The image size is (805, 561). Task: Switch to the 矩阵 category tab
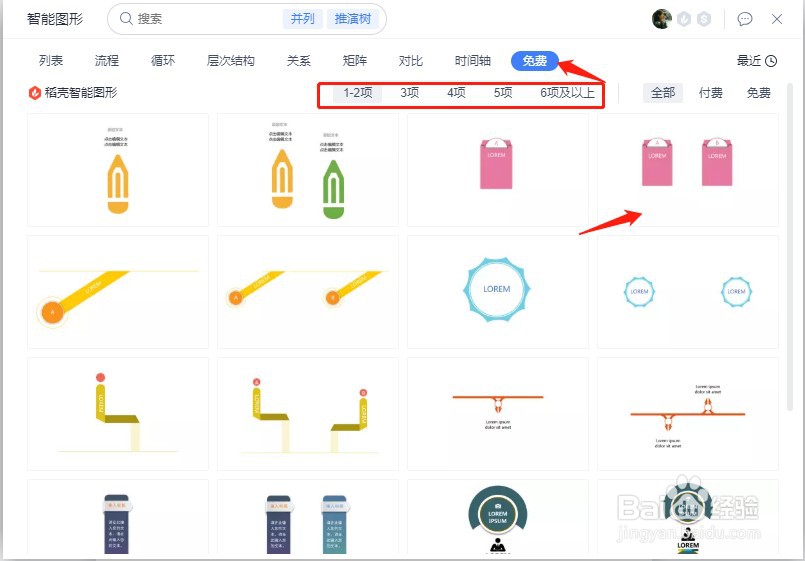pyautogui.click(x=355, y=61)
